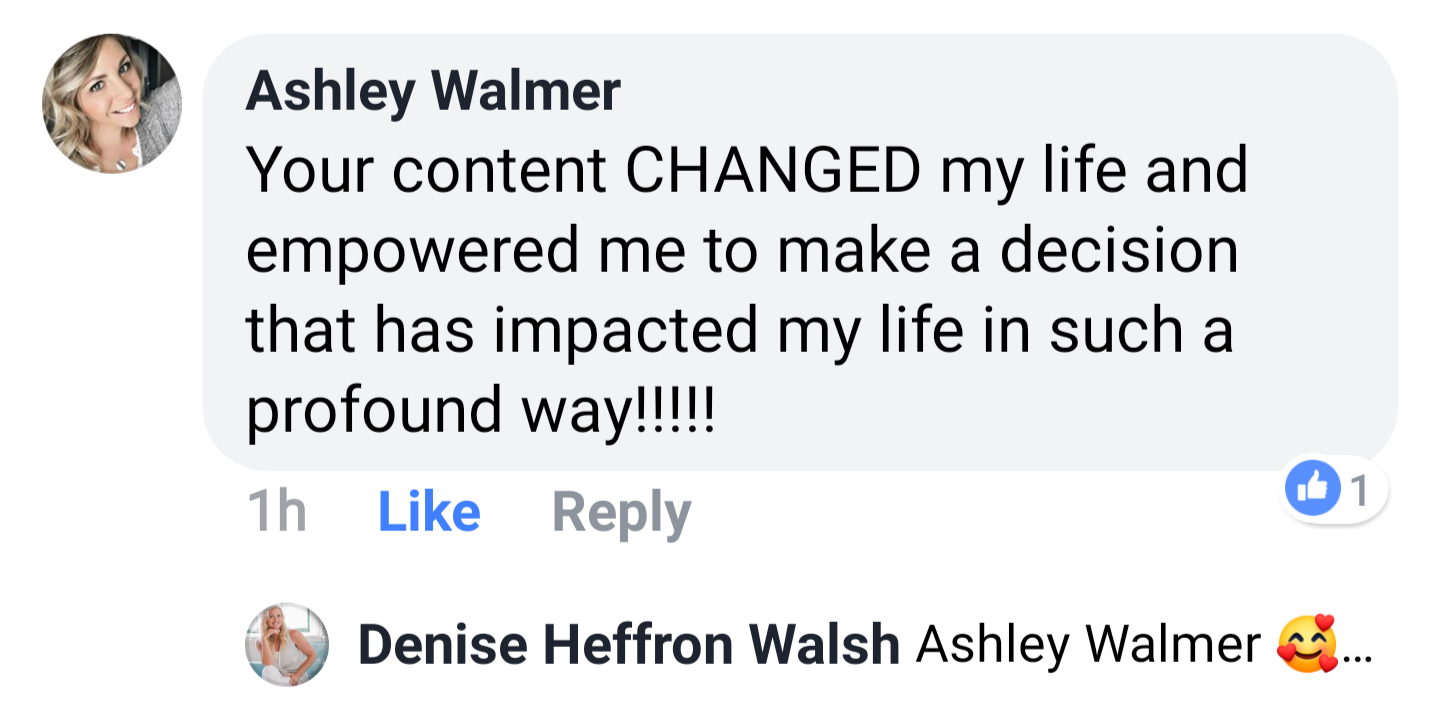Click the Ashley Walmer mention in reply
1440x723 pixels.
point(1088,645)
